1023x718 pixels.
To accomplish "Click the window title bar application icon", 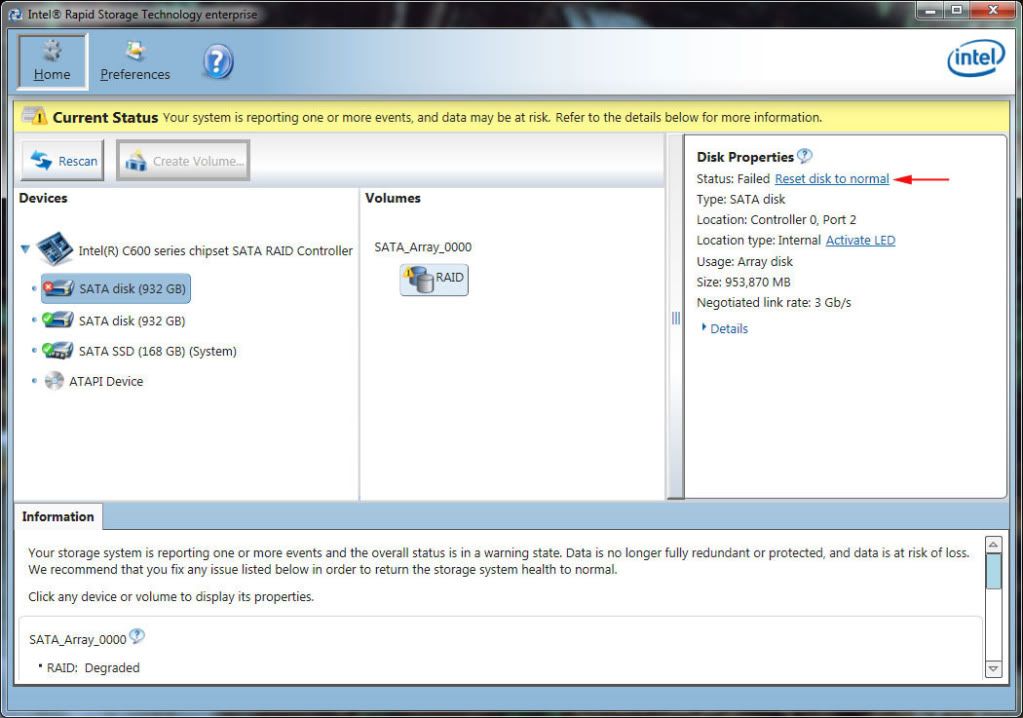I will (x=14, y=14).
